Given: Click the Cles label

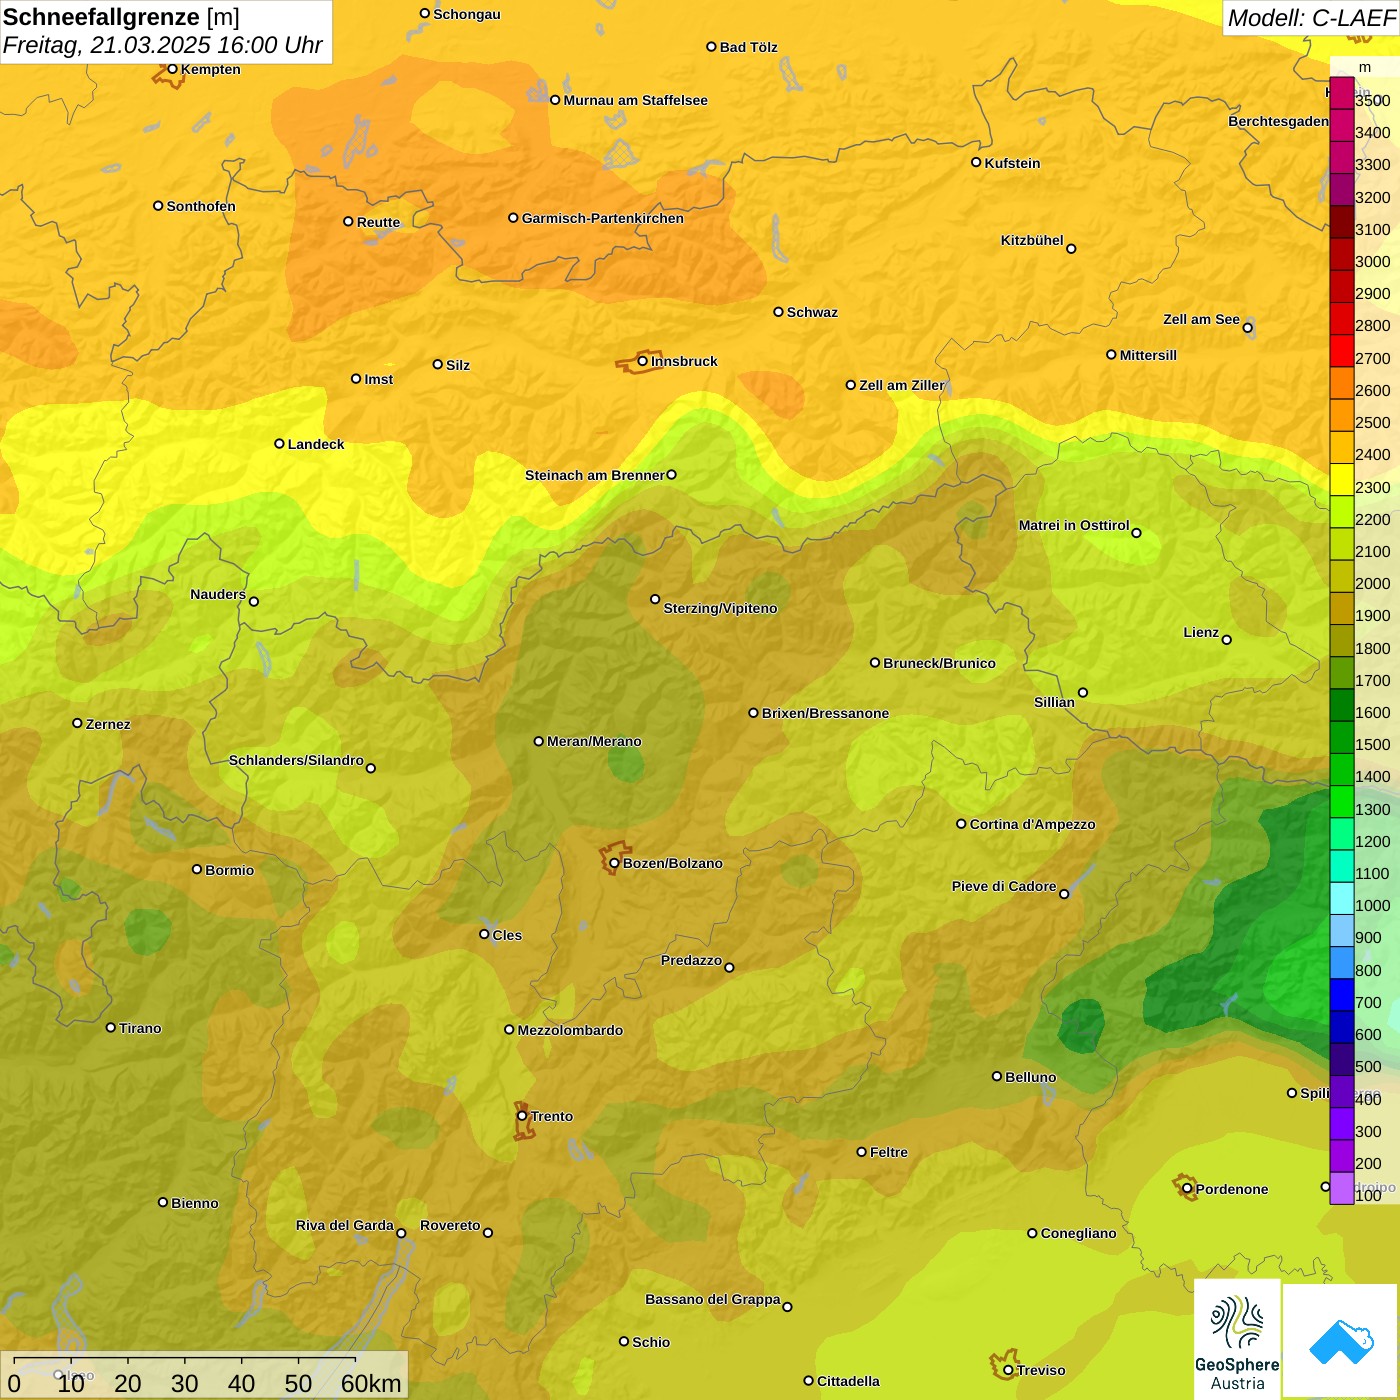Looking at the screenshot, I should [x=507, y=935].
